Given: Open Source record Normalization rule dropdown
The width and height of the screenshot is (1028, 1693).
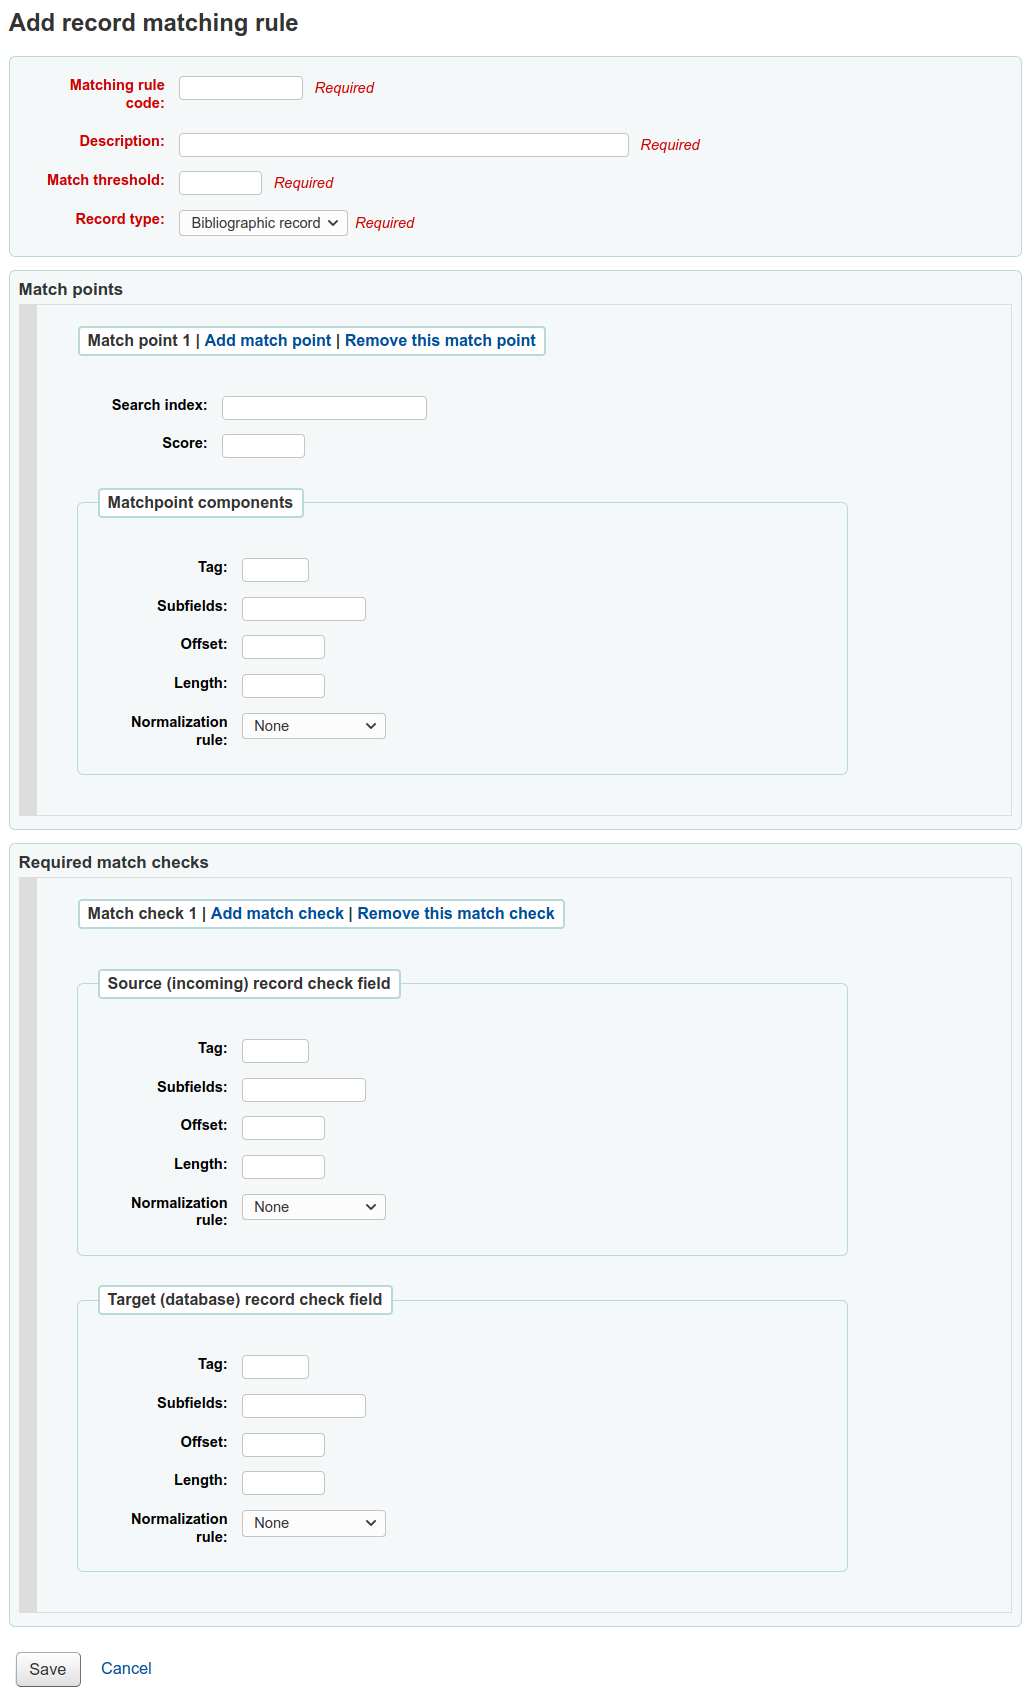Looking at the screenshot, I should click(313, 1207).
